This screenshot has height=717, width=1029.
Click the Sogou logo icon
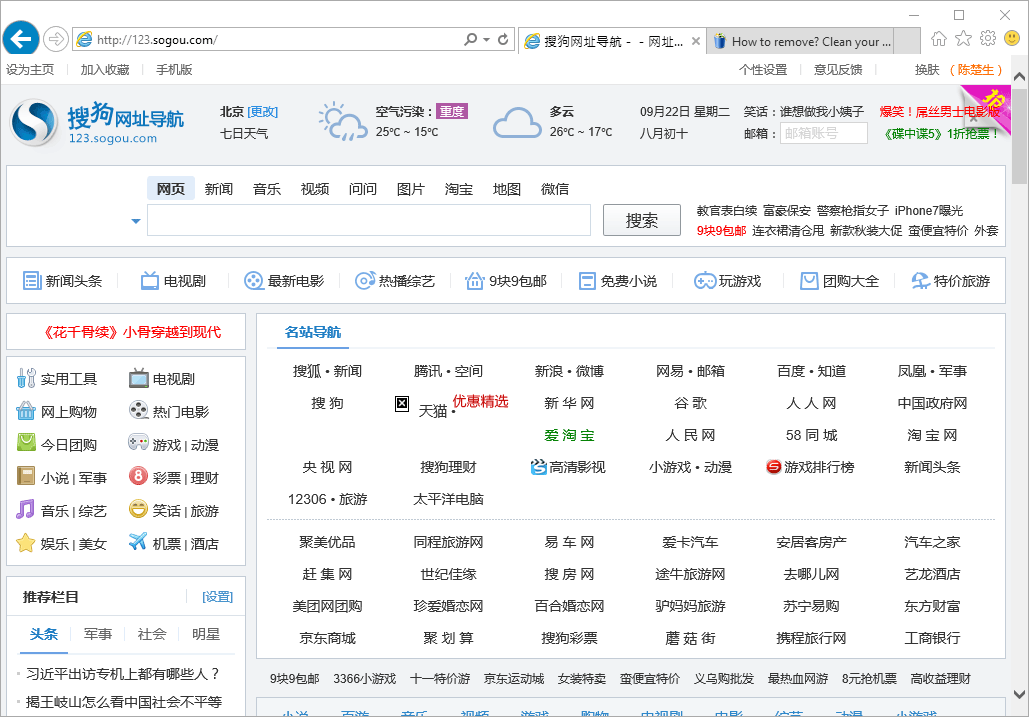[x=33, y=123]
